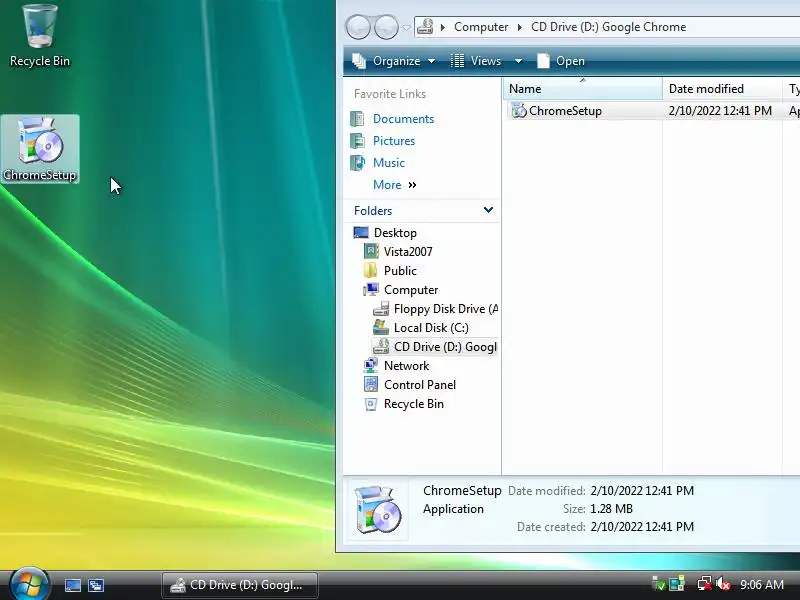The width and height of the screenshot is (800, 600).
Task: Expand the arrow before Computer in breadcrumb
Action: pos(443,27)
